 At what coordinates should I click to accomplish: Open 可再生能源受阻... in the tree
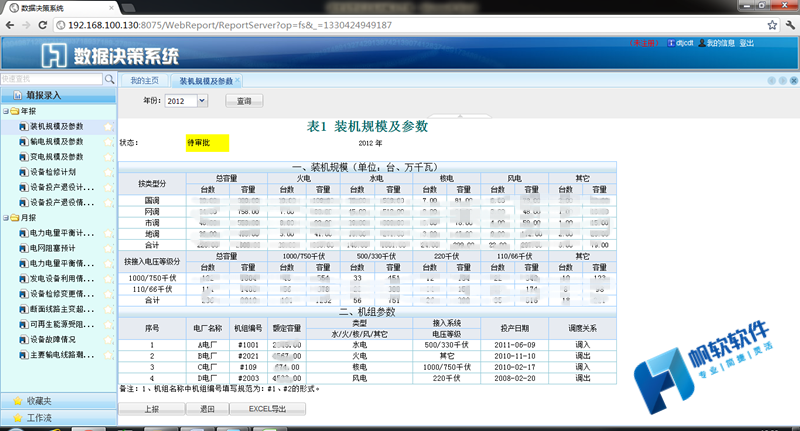click(x=62, y=324)
